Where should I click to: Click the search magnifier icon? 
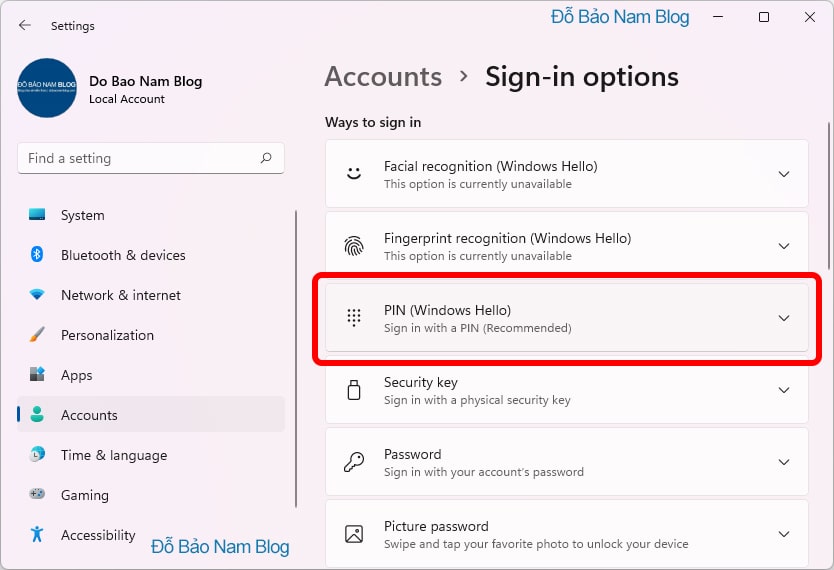point(266,158)
